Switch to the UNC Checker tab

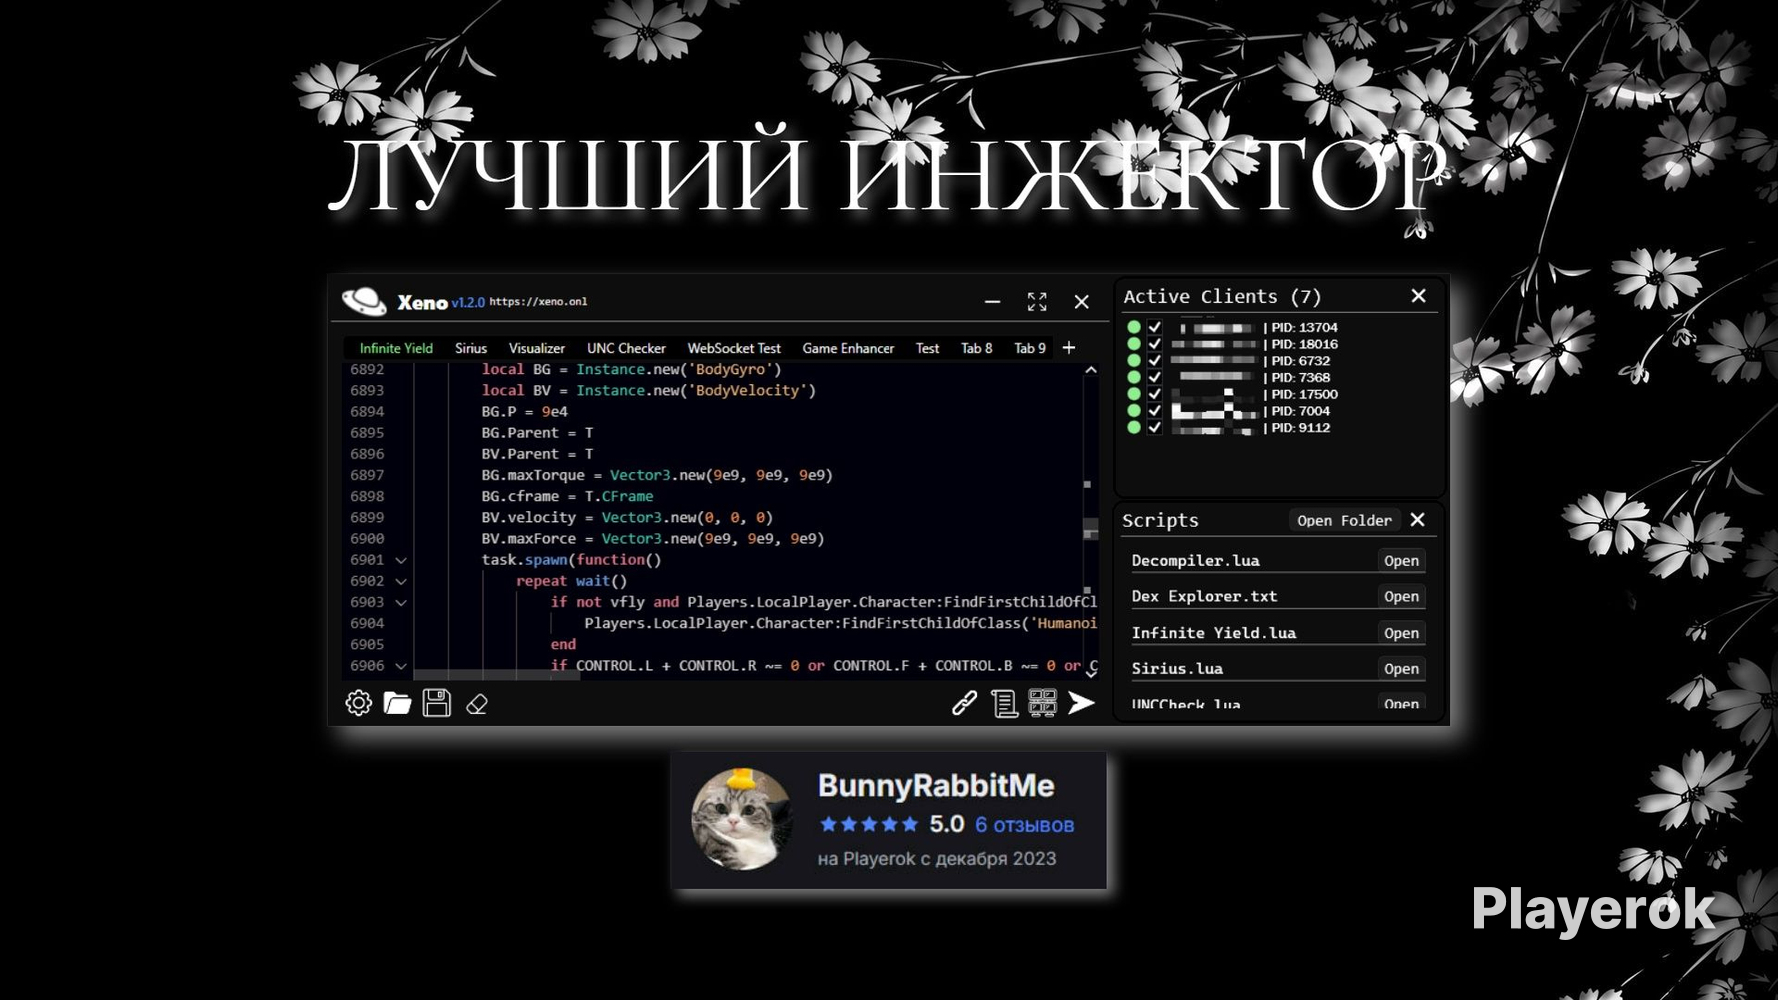626,348
